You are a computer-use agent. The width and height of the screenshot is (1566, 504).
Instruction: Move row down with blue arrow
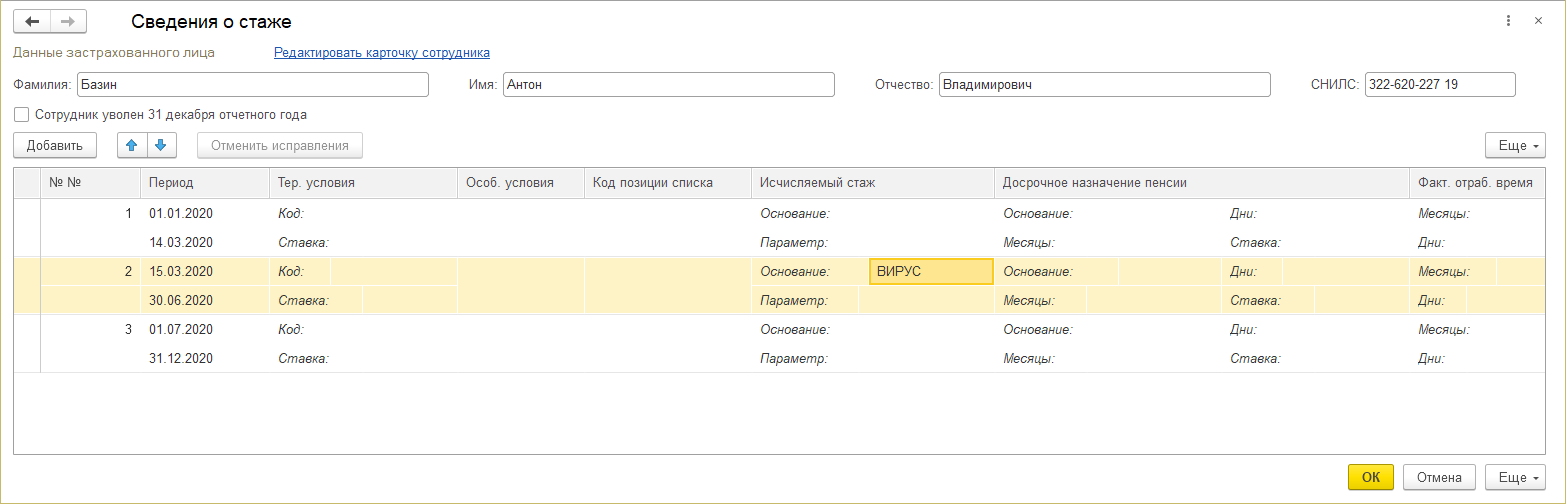[162, 145]
